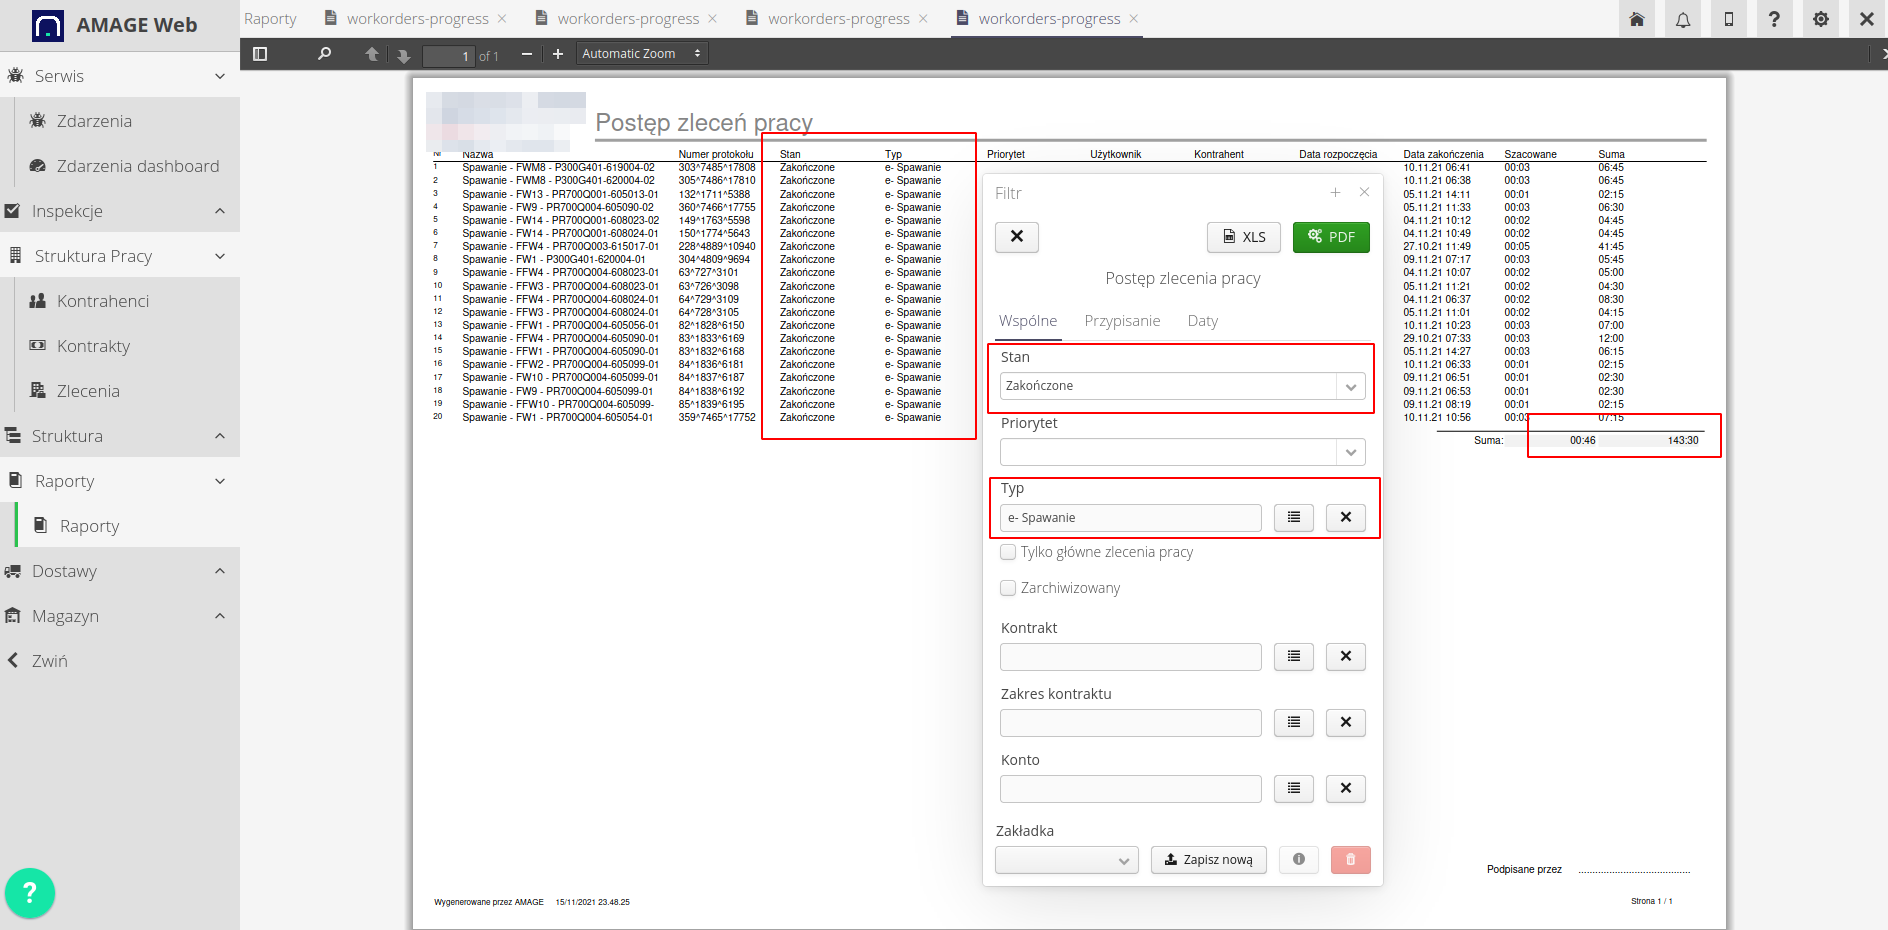Viewport: 1888px width, 930px height.
Task: Click the XLS export button
Action: (1244, 237)
